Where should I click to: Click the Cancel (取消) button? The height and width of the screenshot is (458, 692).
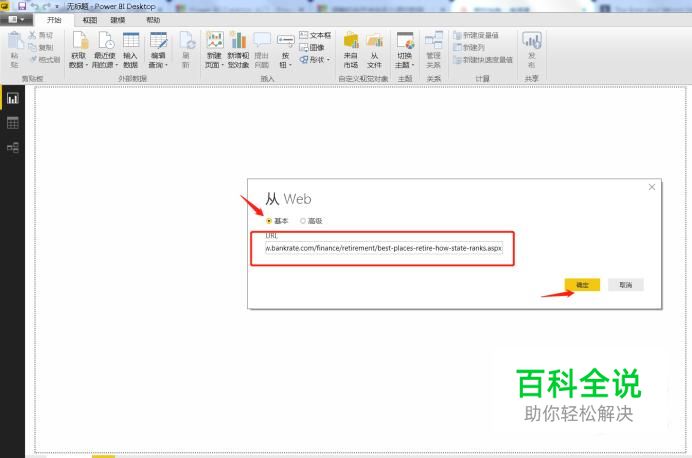point(625,285)
